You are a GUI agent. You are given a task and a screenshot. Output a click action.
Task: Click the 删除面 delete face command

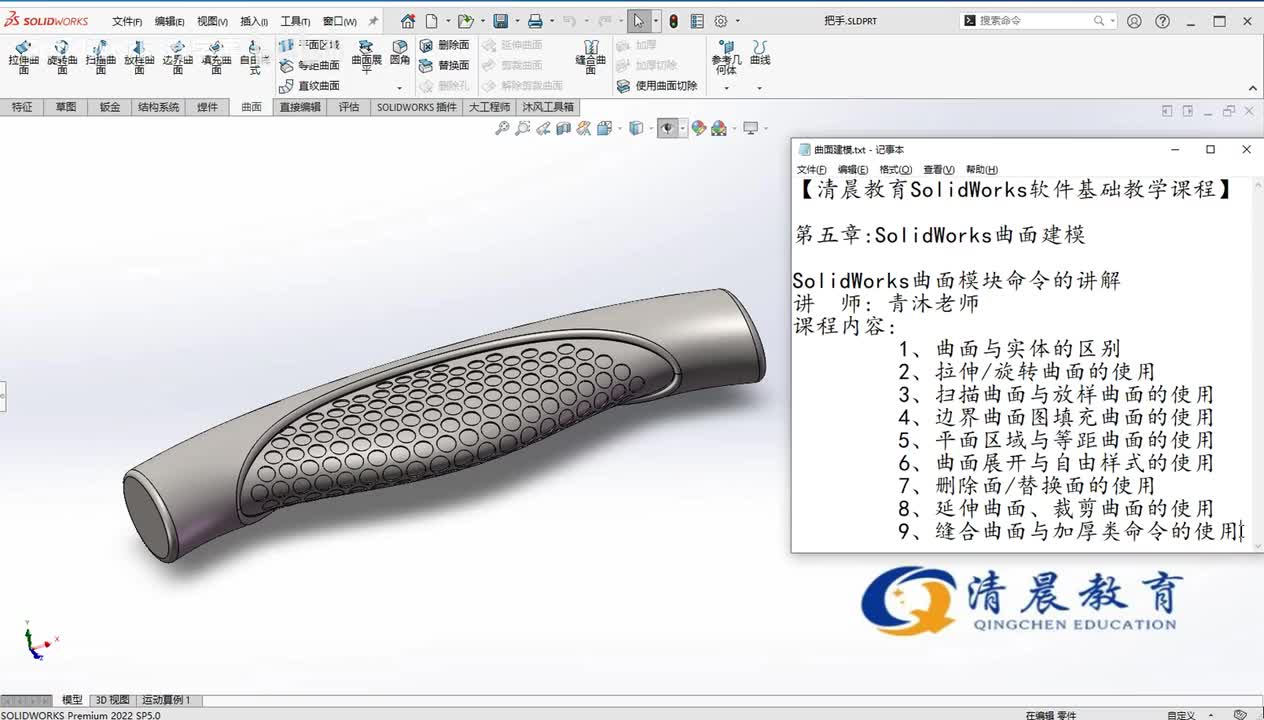point(445,45)
